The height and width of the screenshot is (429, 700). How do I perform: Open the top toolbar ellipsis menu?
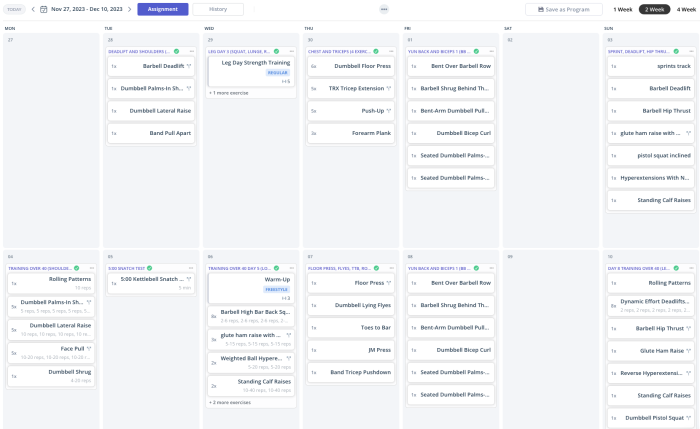pyautogui.click(x=384, y=9)
